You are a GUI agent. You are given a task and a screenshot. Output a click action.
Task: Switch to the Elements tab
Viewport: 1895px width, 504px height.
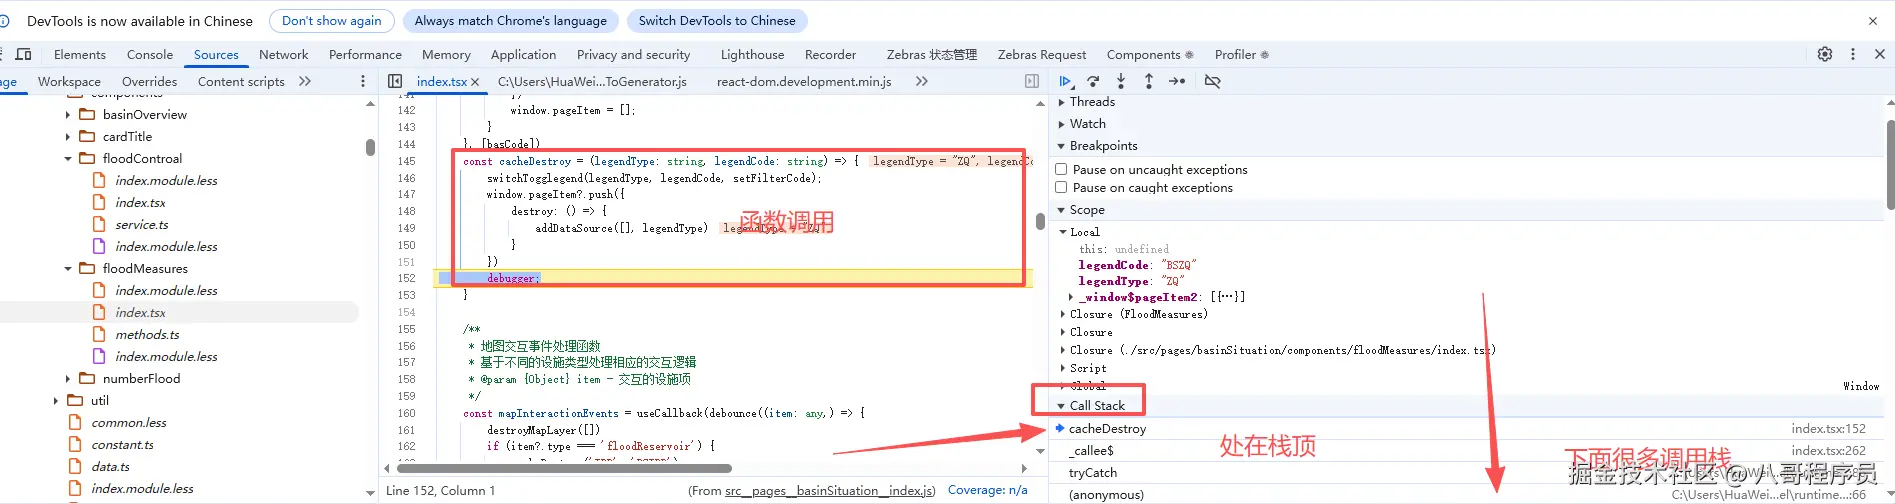tap(79, 54)
